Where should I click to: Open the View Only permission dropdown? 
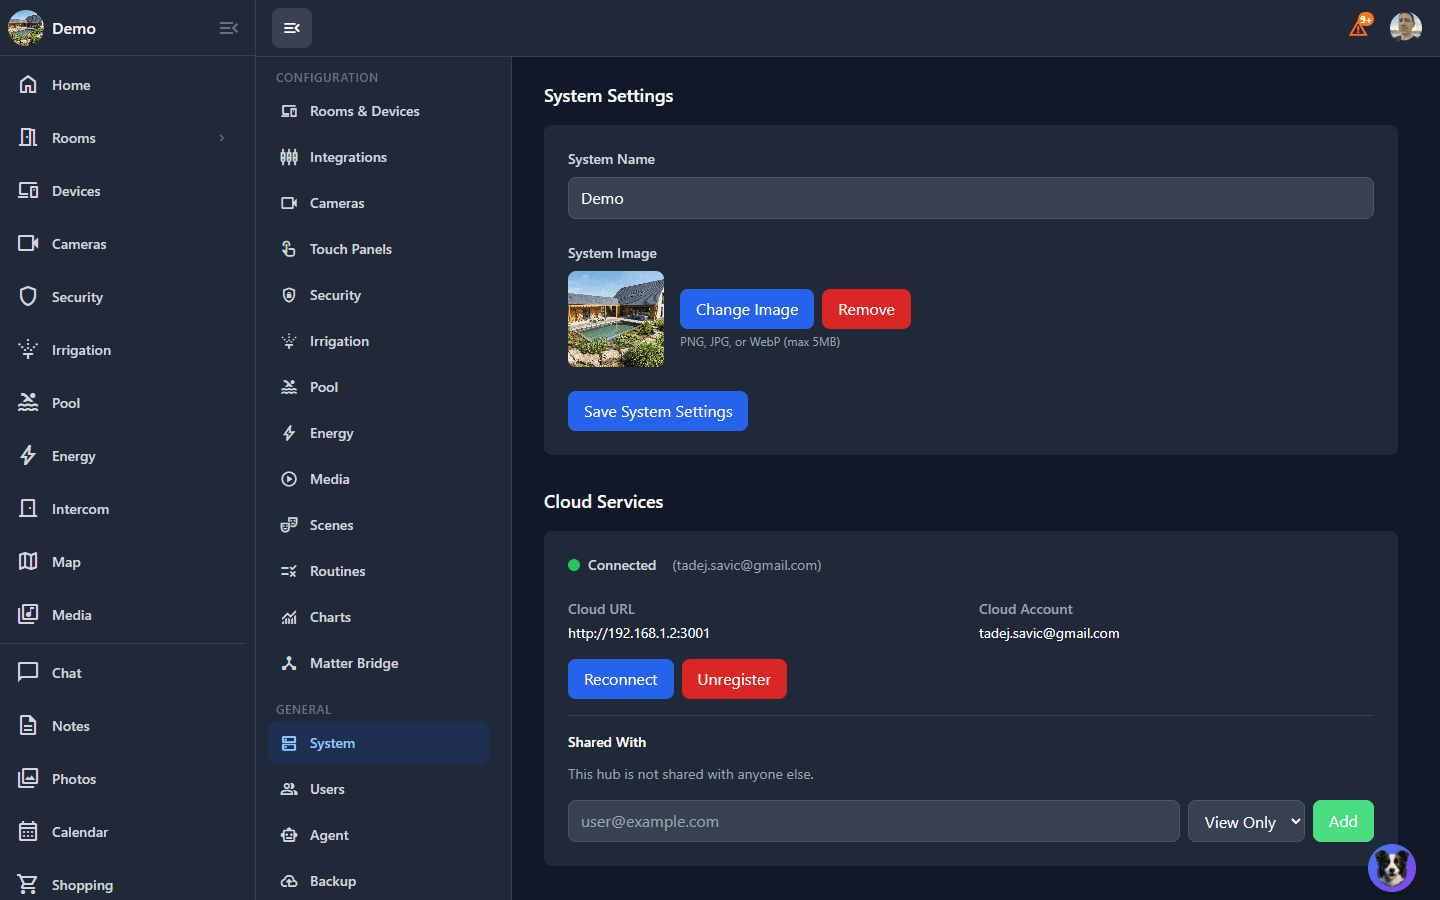coord(1245,821)
